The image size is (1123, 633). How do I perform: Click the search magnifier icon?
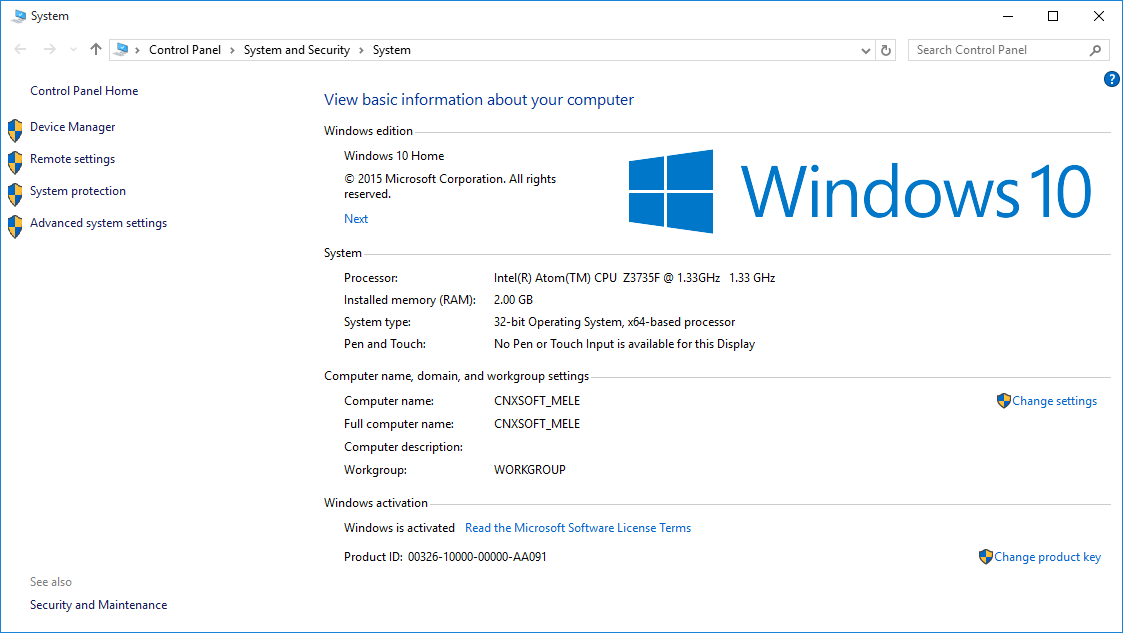(1095, 50)
